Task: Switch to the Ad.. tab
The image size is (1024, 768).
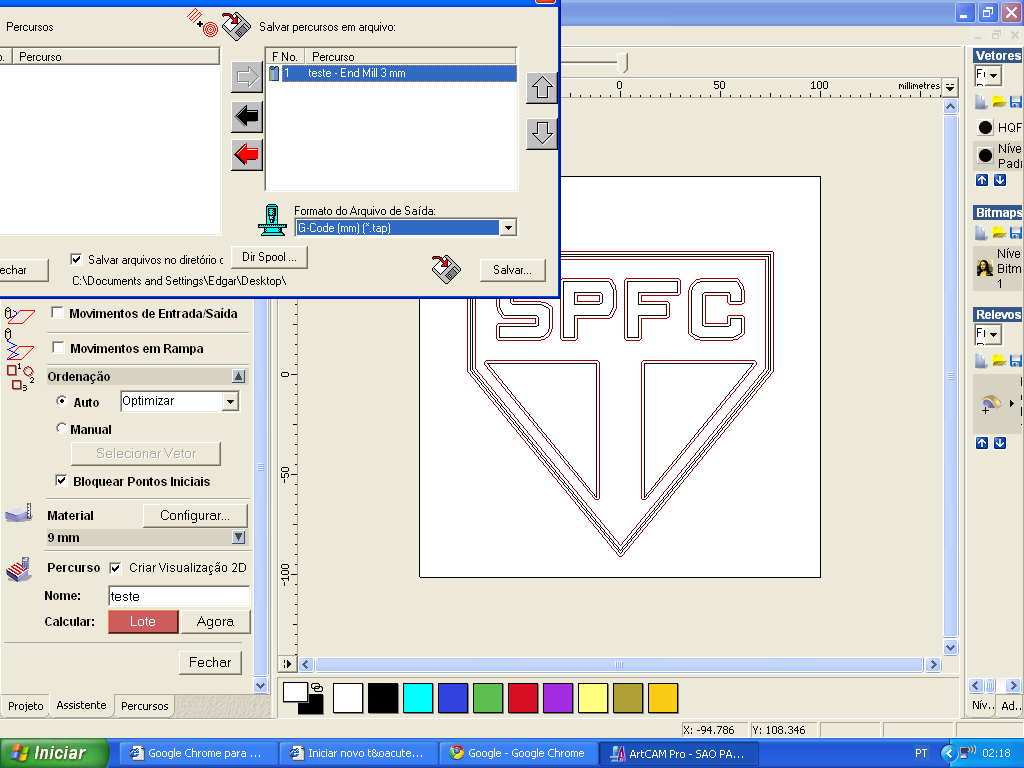Action: tap(1010, 705)
